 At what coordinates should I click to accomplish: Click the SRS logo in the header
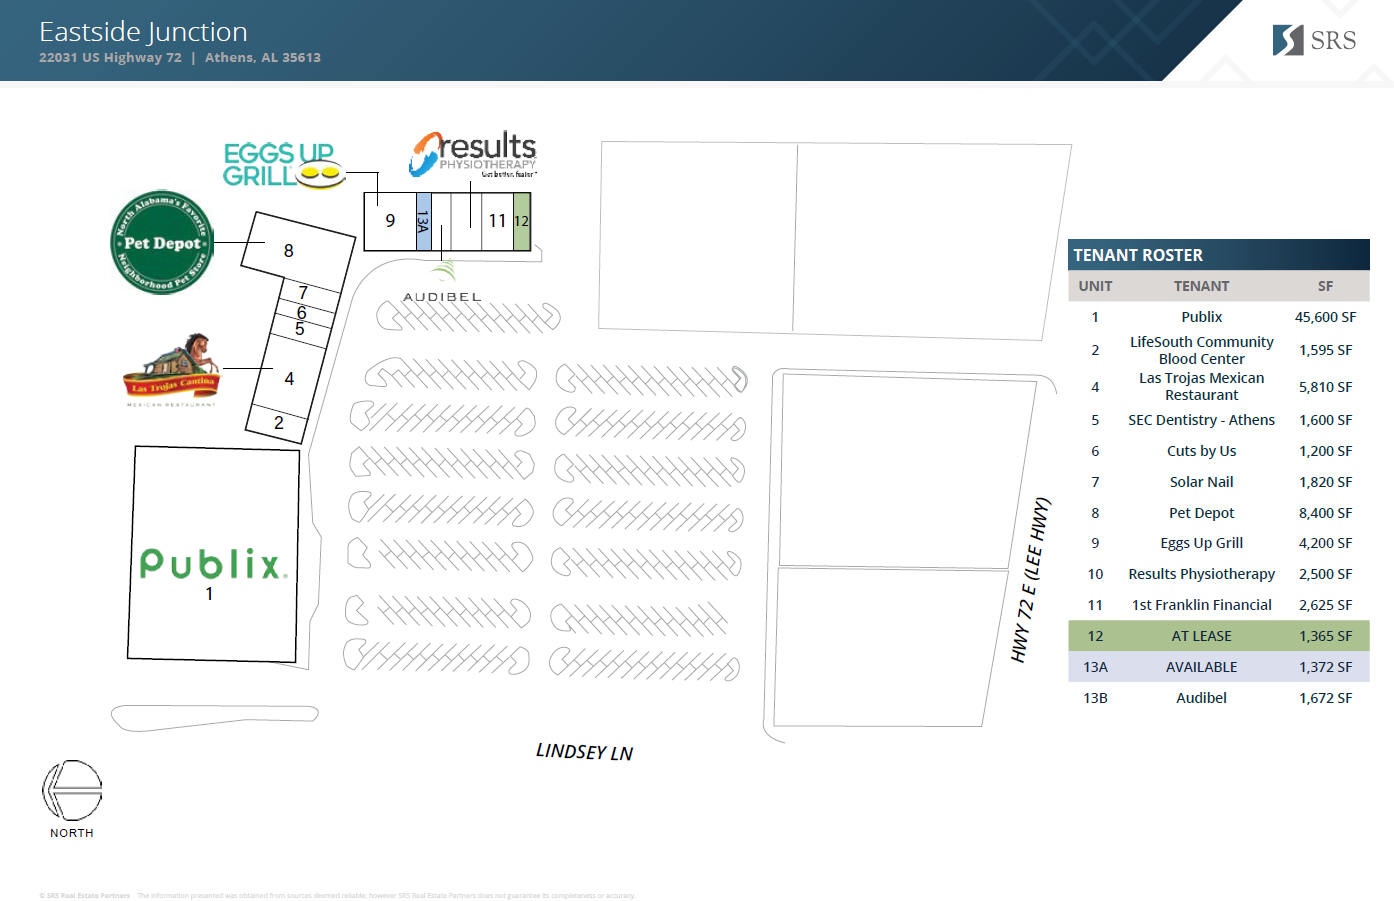[x=1314, y=40]
